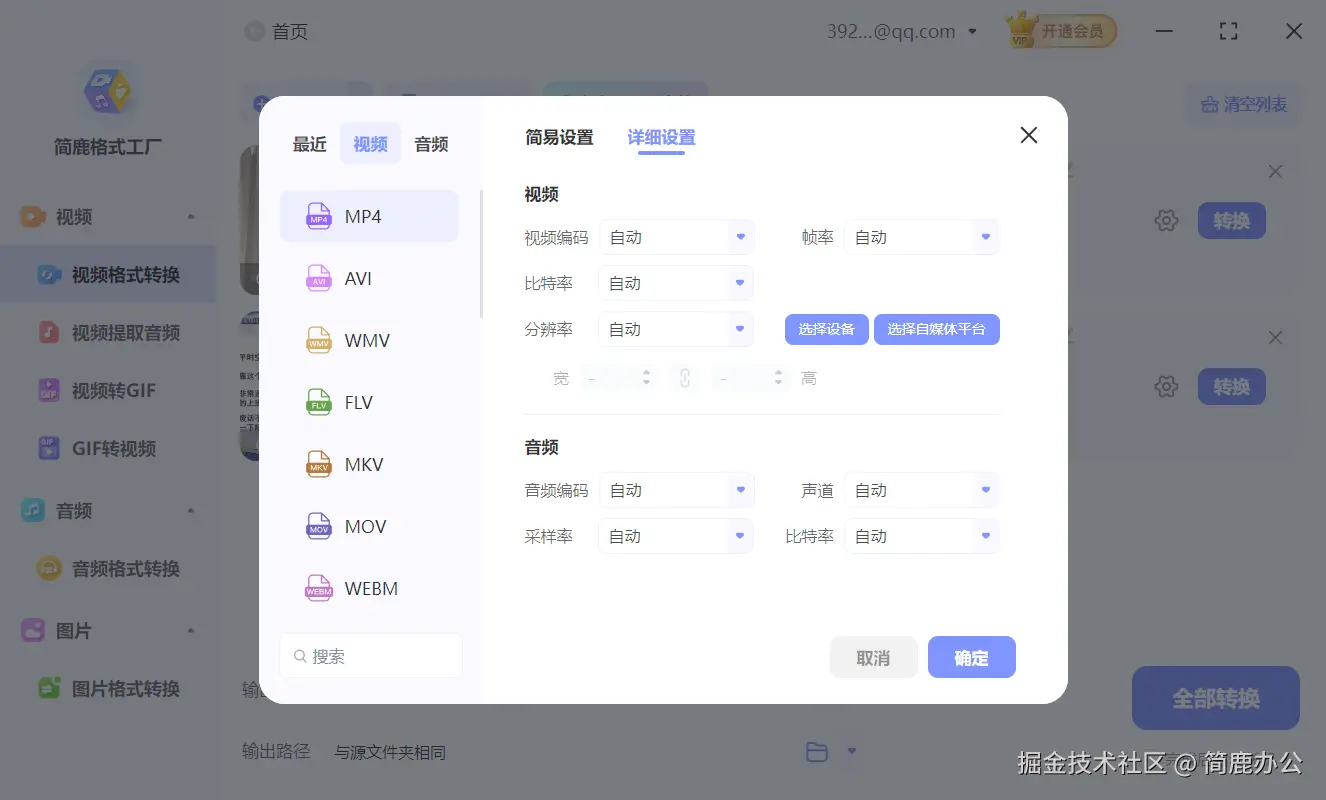The height and width of the screenshot is (800, 1326).
Task: Open the 音频编码 dropdown
Action: [x=676, y=491]
